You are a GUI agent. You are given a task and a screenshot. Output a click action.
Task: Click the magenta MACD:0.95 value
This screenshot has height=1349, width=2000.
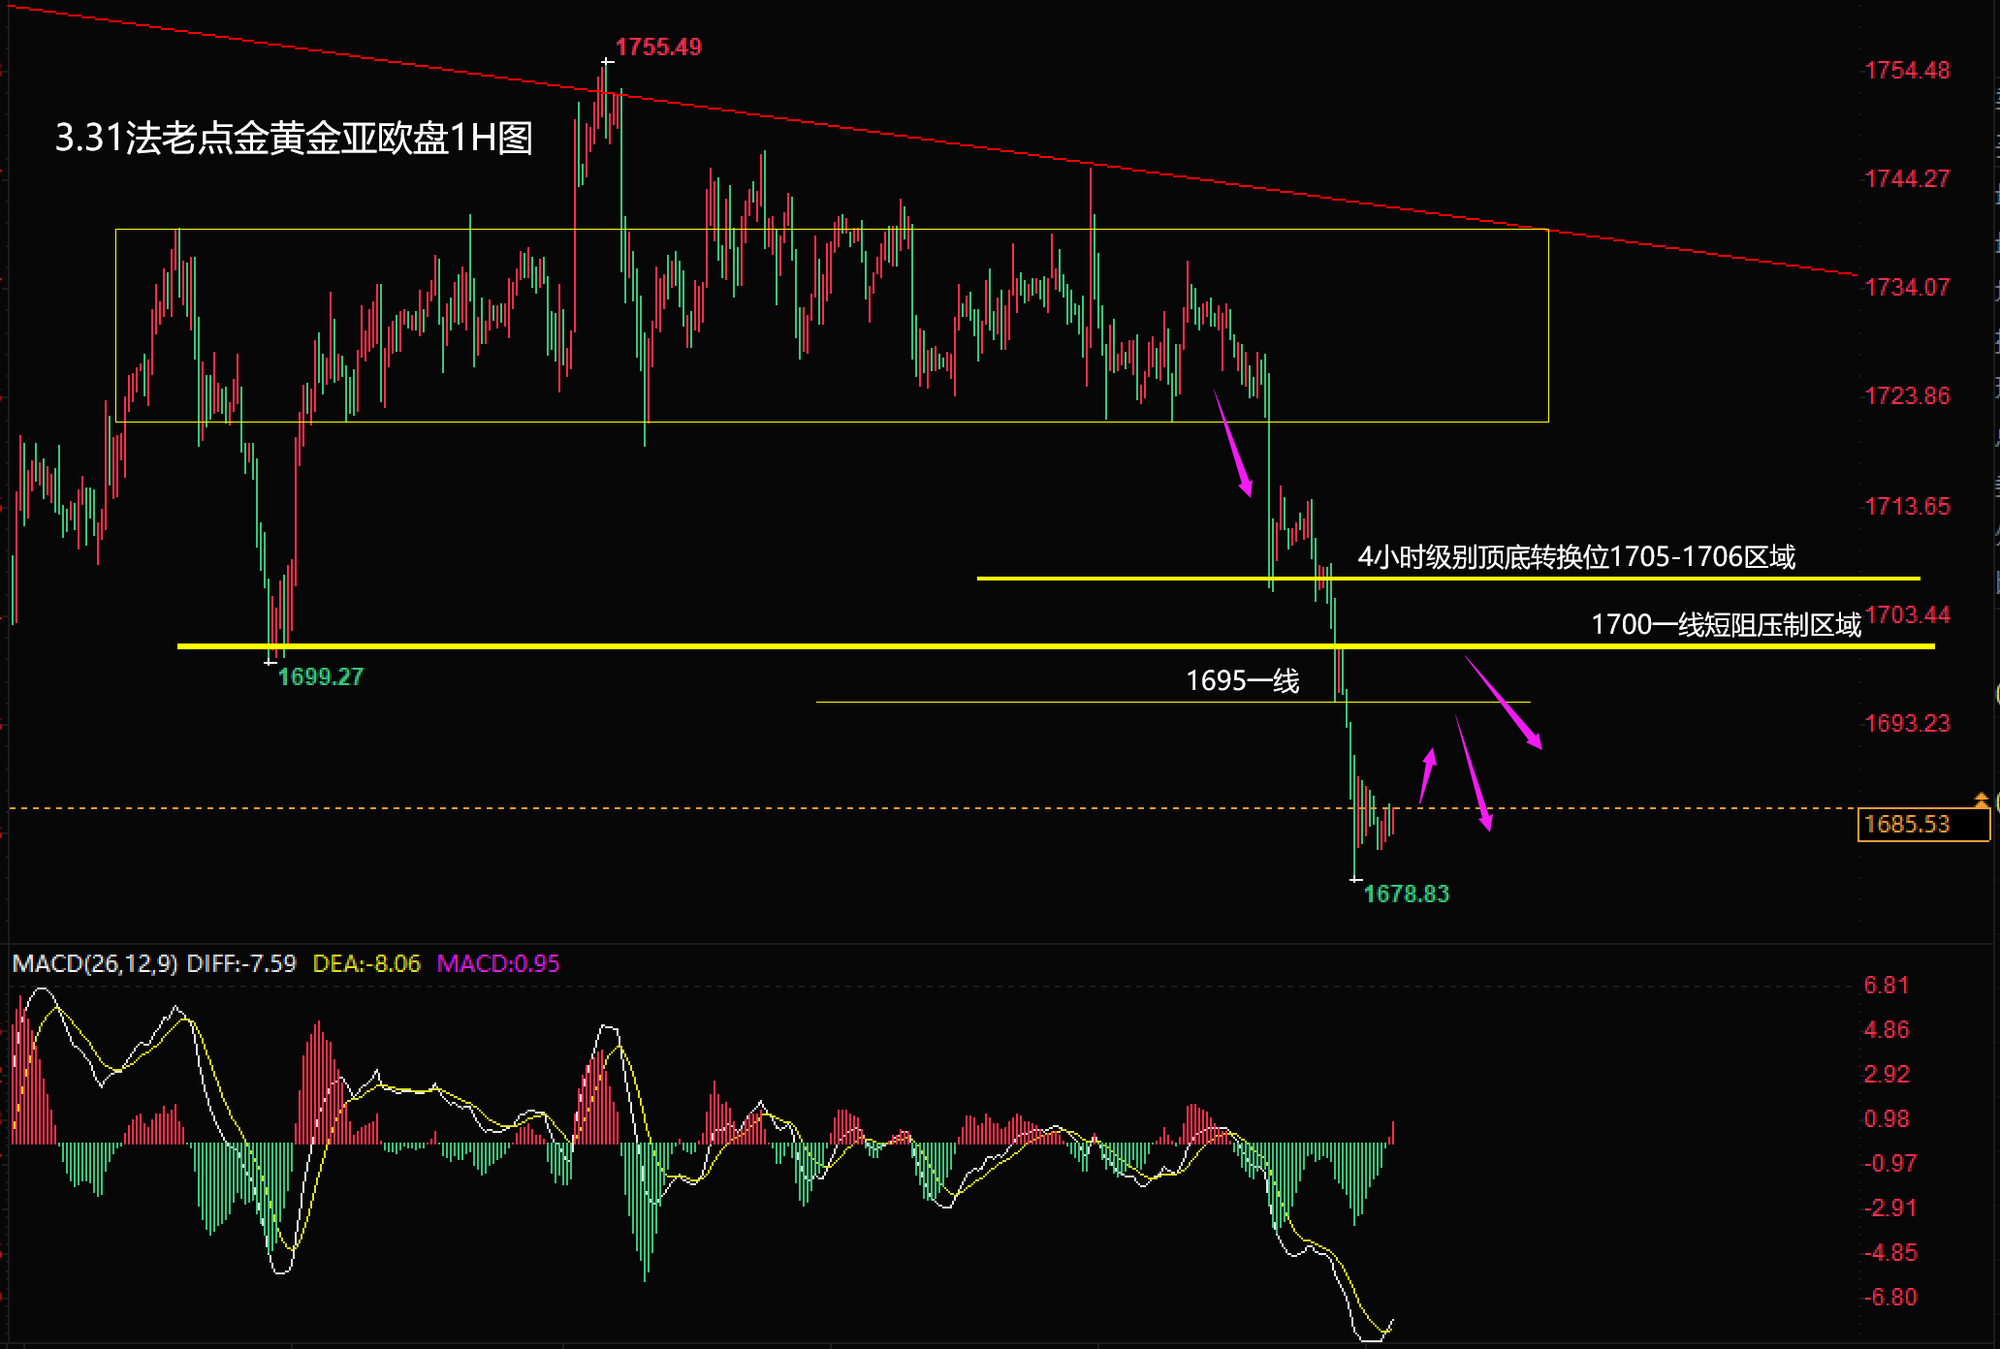(x=498, y=964)
